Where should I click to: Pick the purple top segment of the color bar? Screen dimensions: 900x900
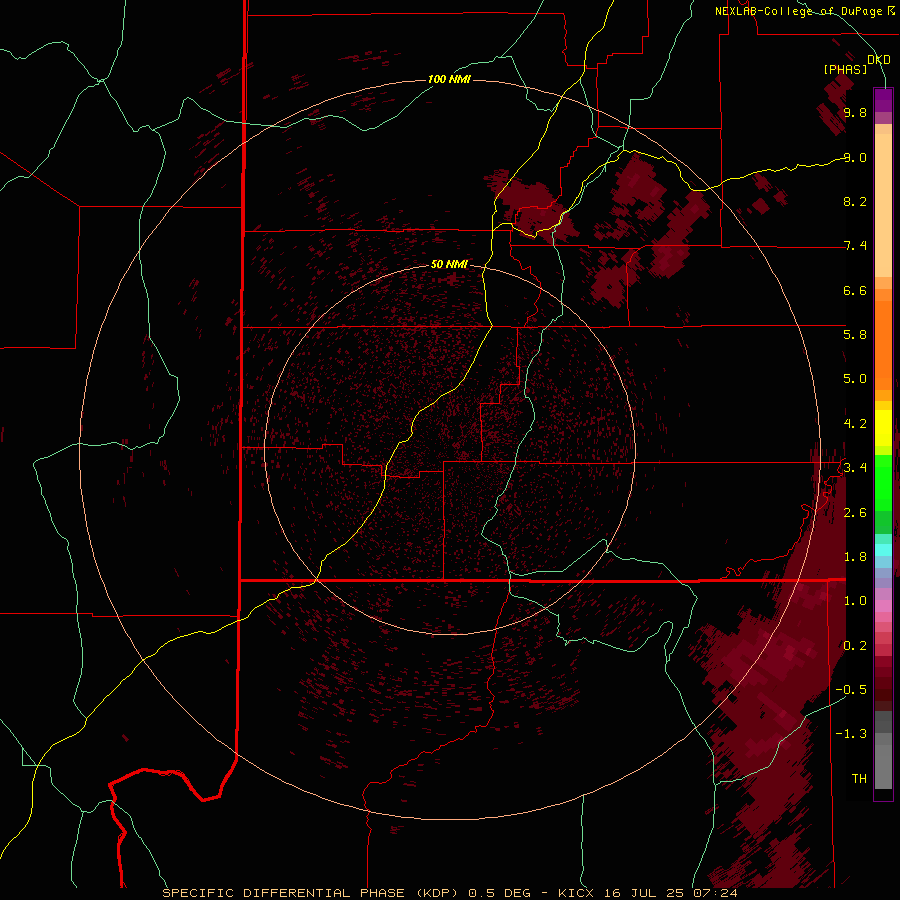[x=883, y=100]
